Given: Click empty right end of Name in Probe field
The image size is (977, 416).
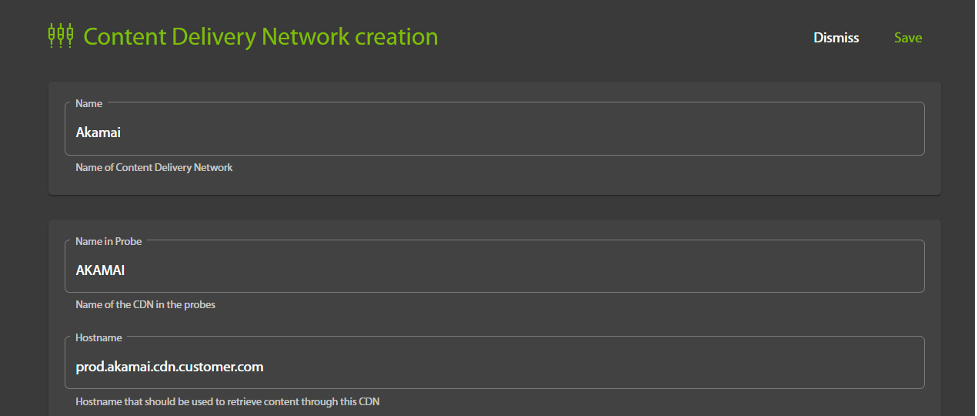Looking at the screenshot, I should click(880, 268).
